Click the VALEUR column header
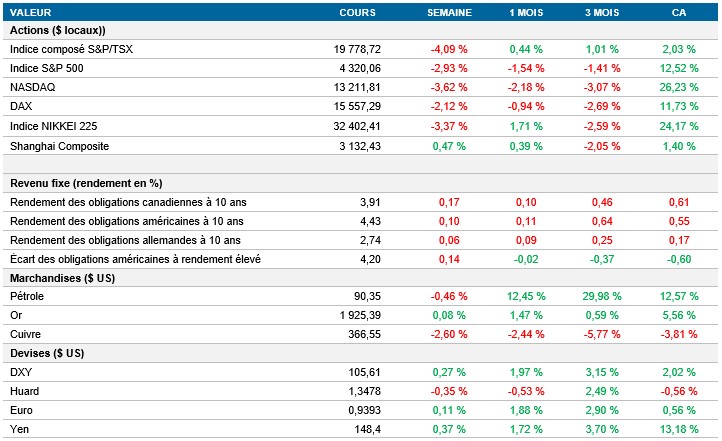Viewport: 722px width, 441px height. point(31,12)
